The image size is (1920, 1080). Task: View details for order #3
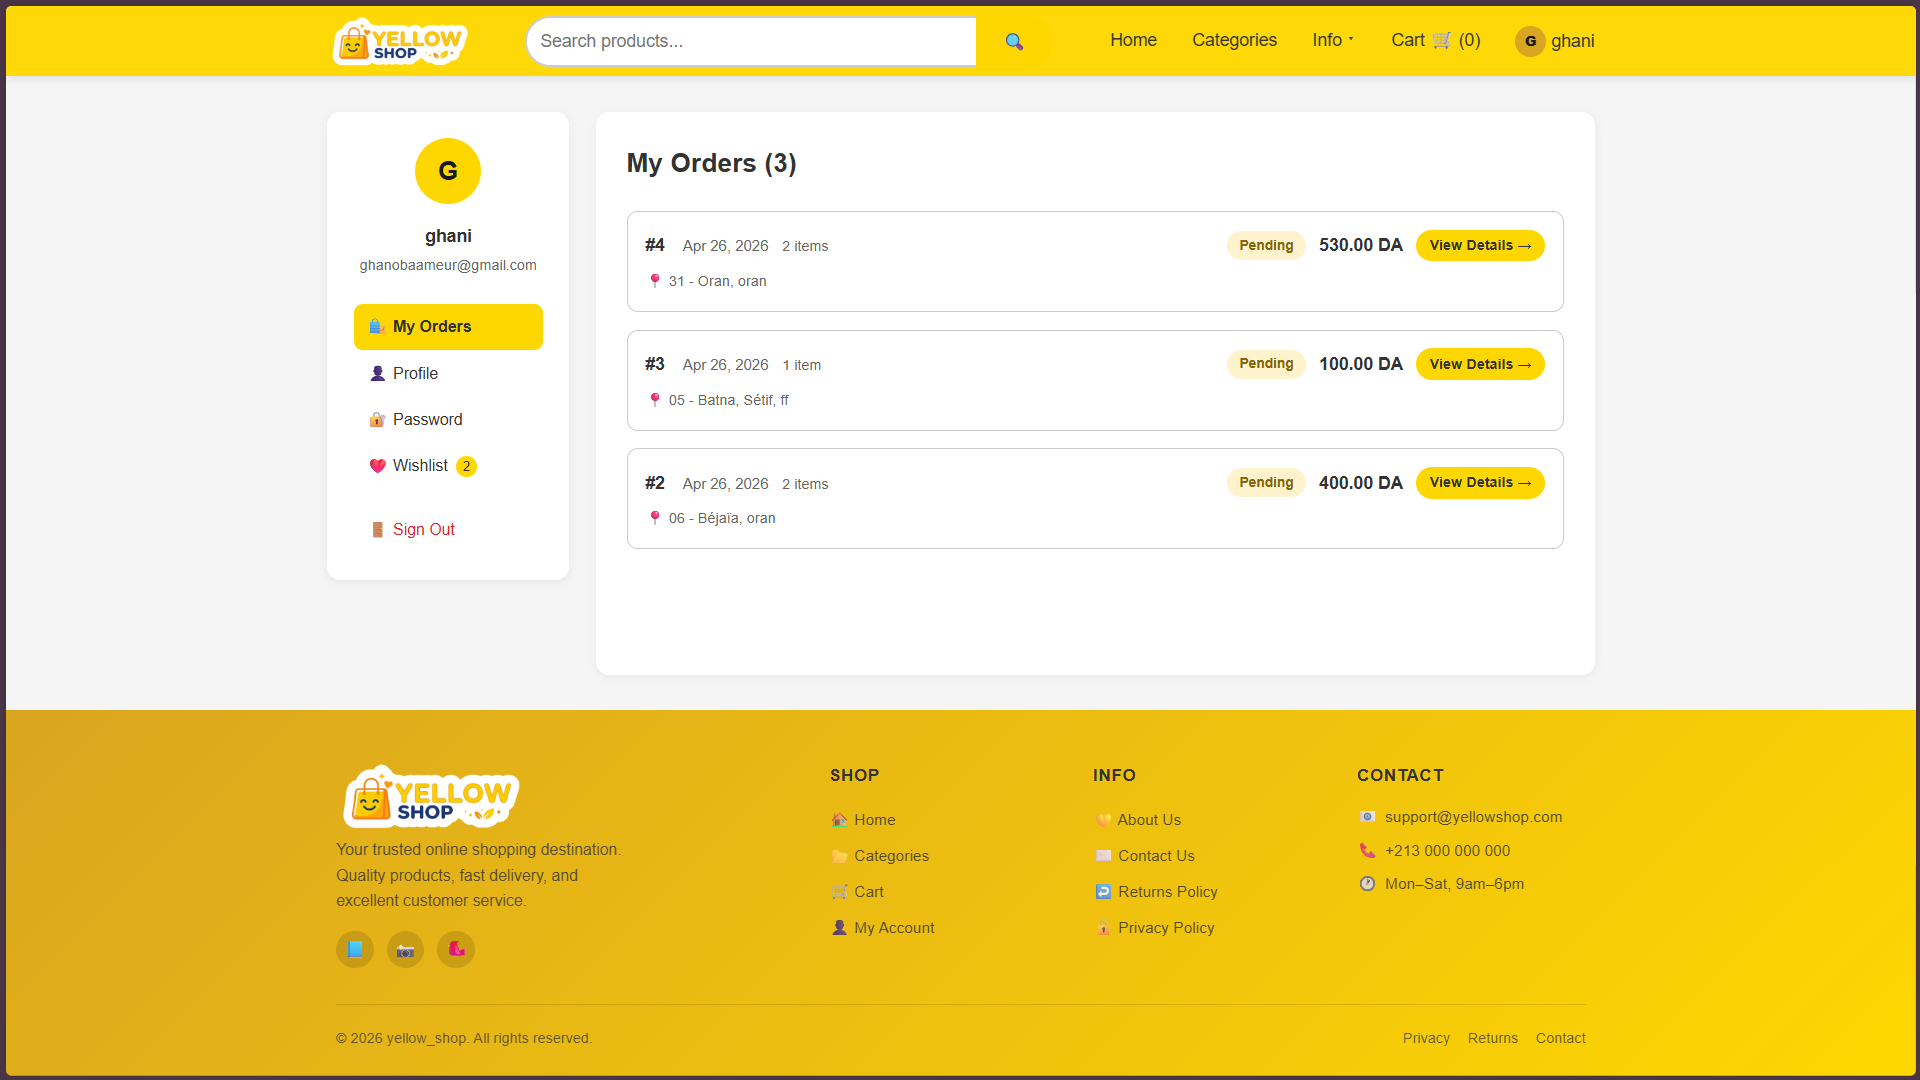click(1480, 364)
